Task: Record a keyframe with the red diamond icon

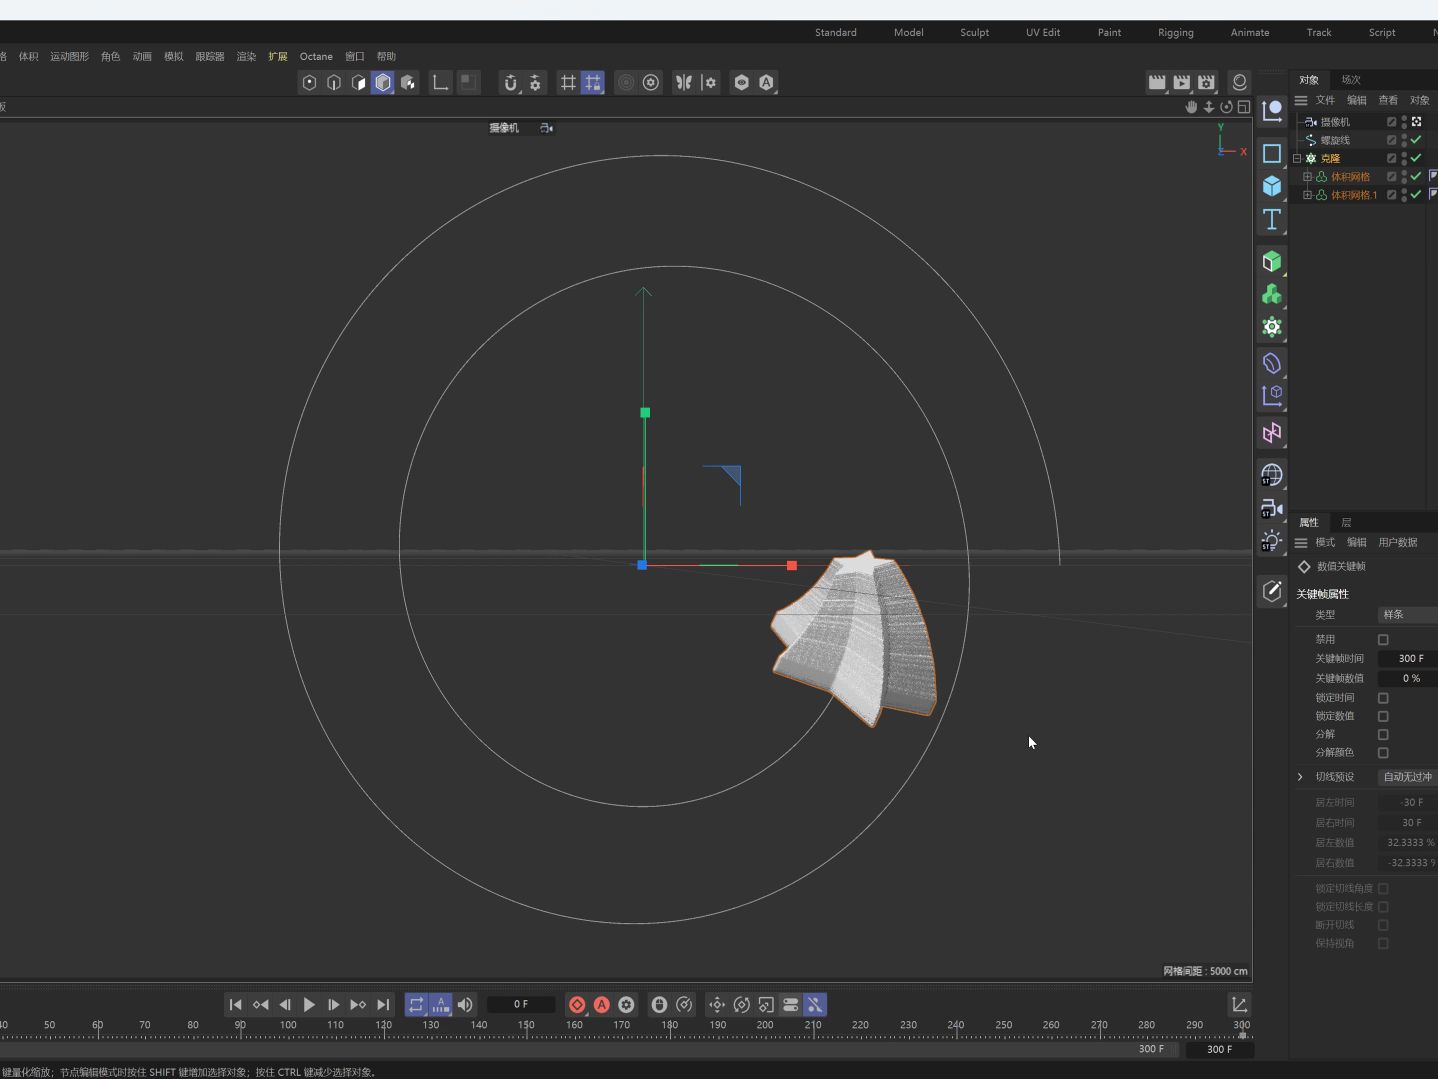Action: [577, 1005]
